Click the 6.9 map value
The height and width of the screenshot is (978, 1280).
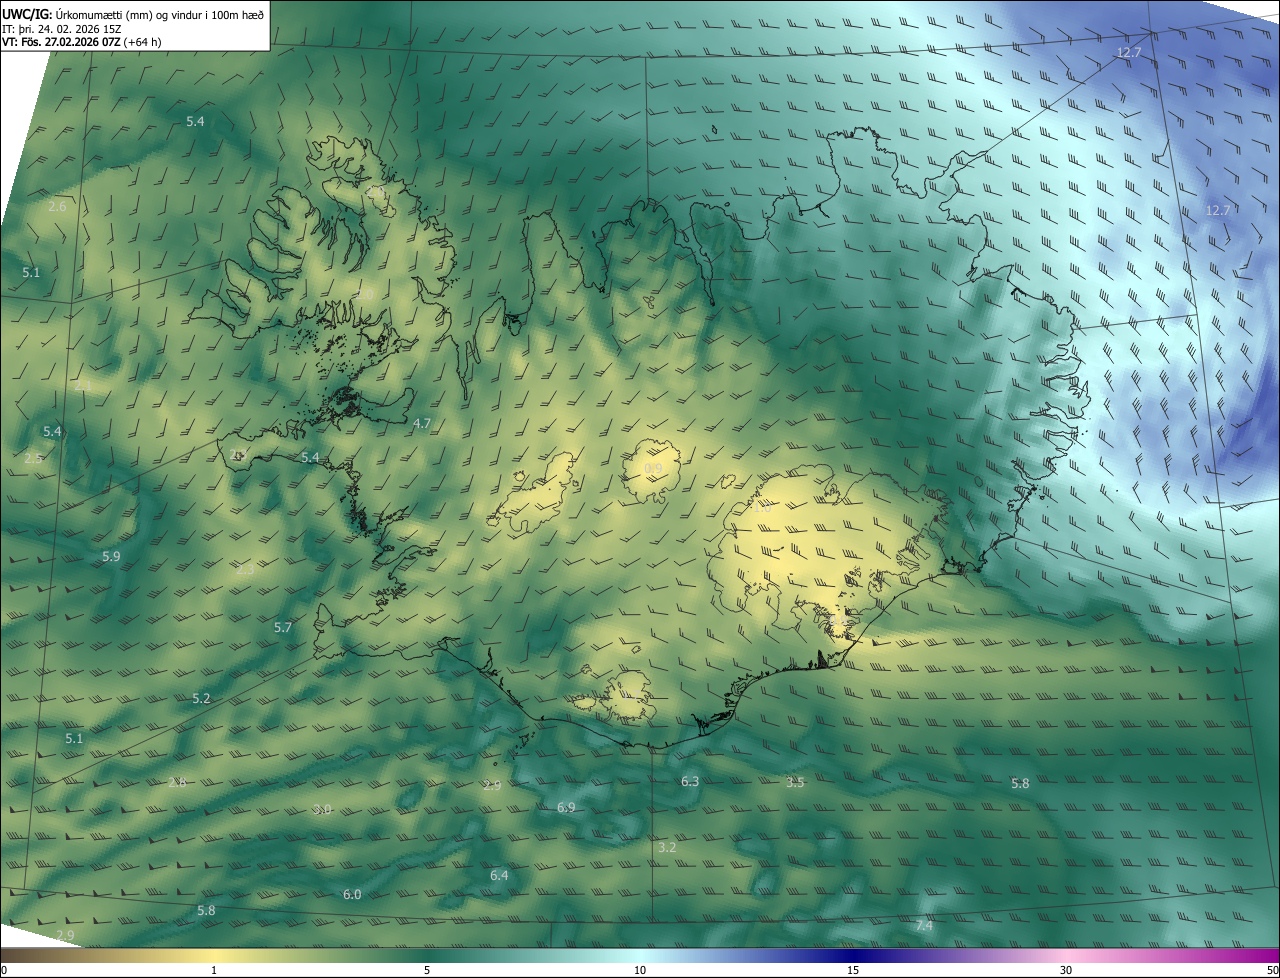(566, 807)
